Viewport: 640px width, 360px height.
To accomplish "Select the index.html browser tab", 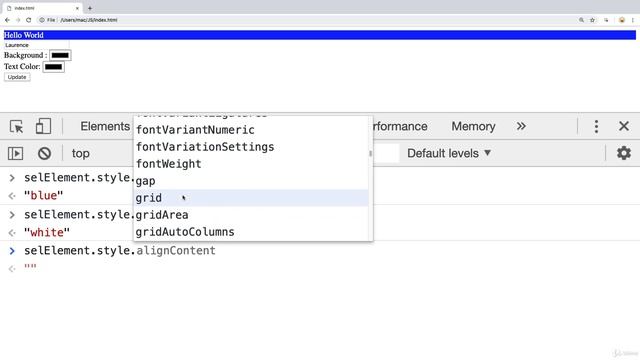I will coord(42,8).
